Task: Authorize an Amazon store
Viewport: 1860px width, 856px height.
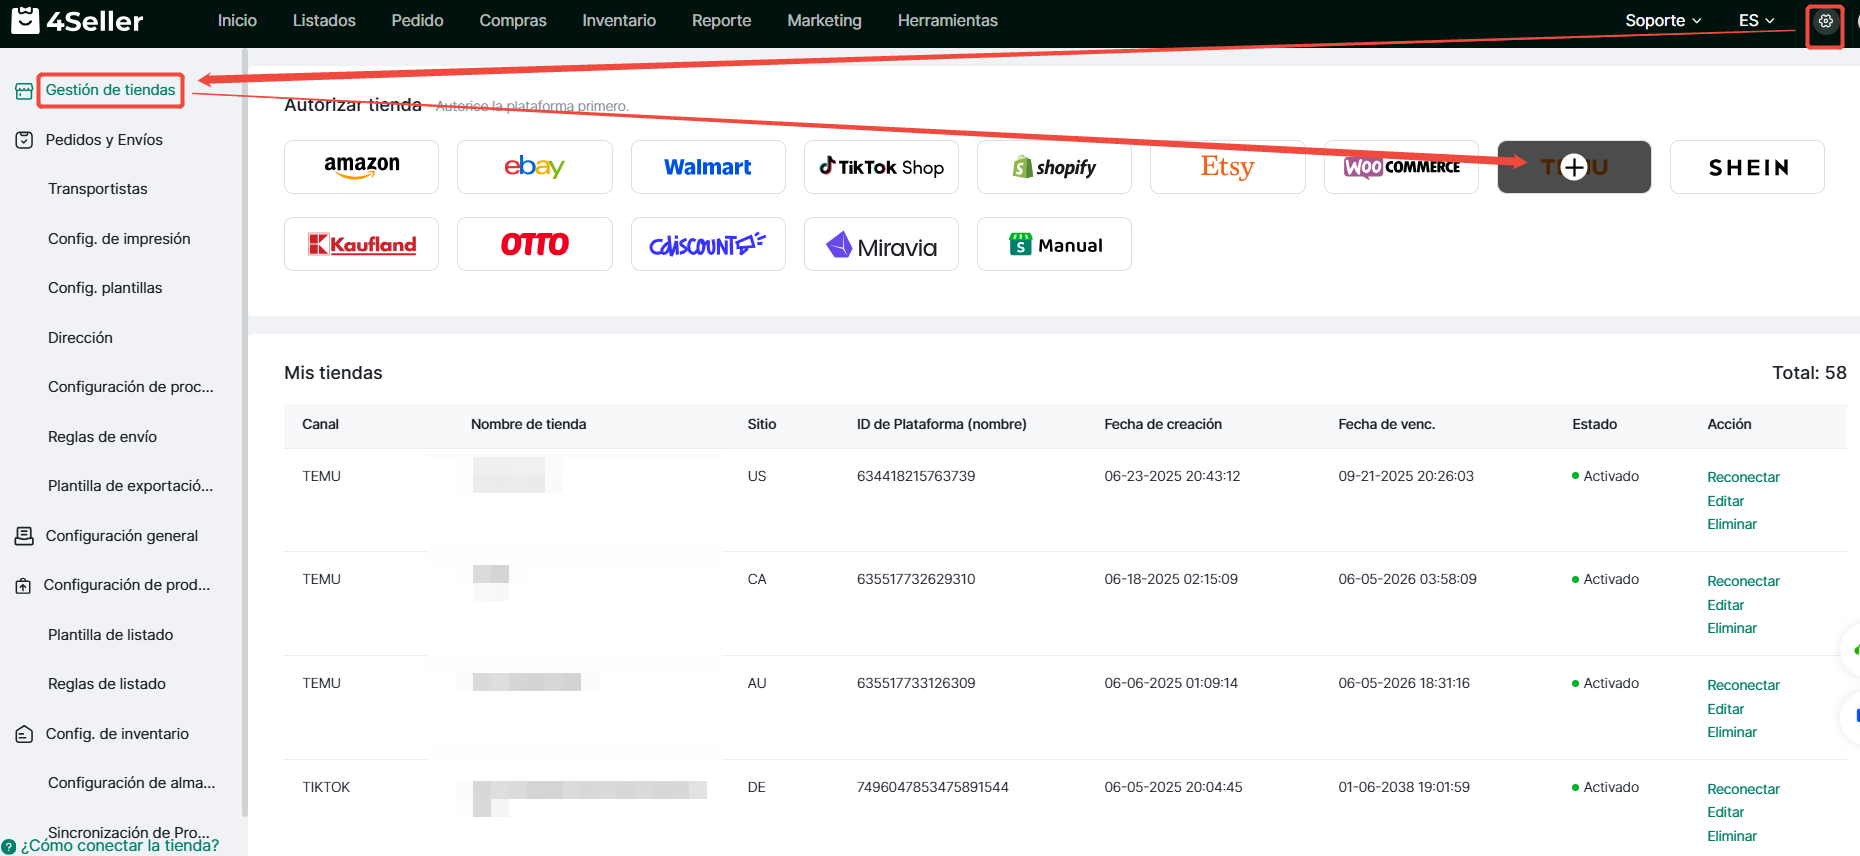Action: 361,167
